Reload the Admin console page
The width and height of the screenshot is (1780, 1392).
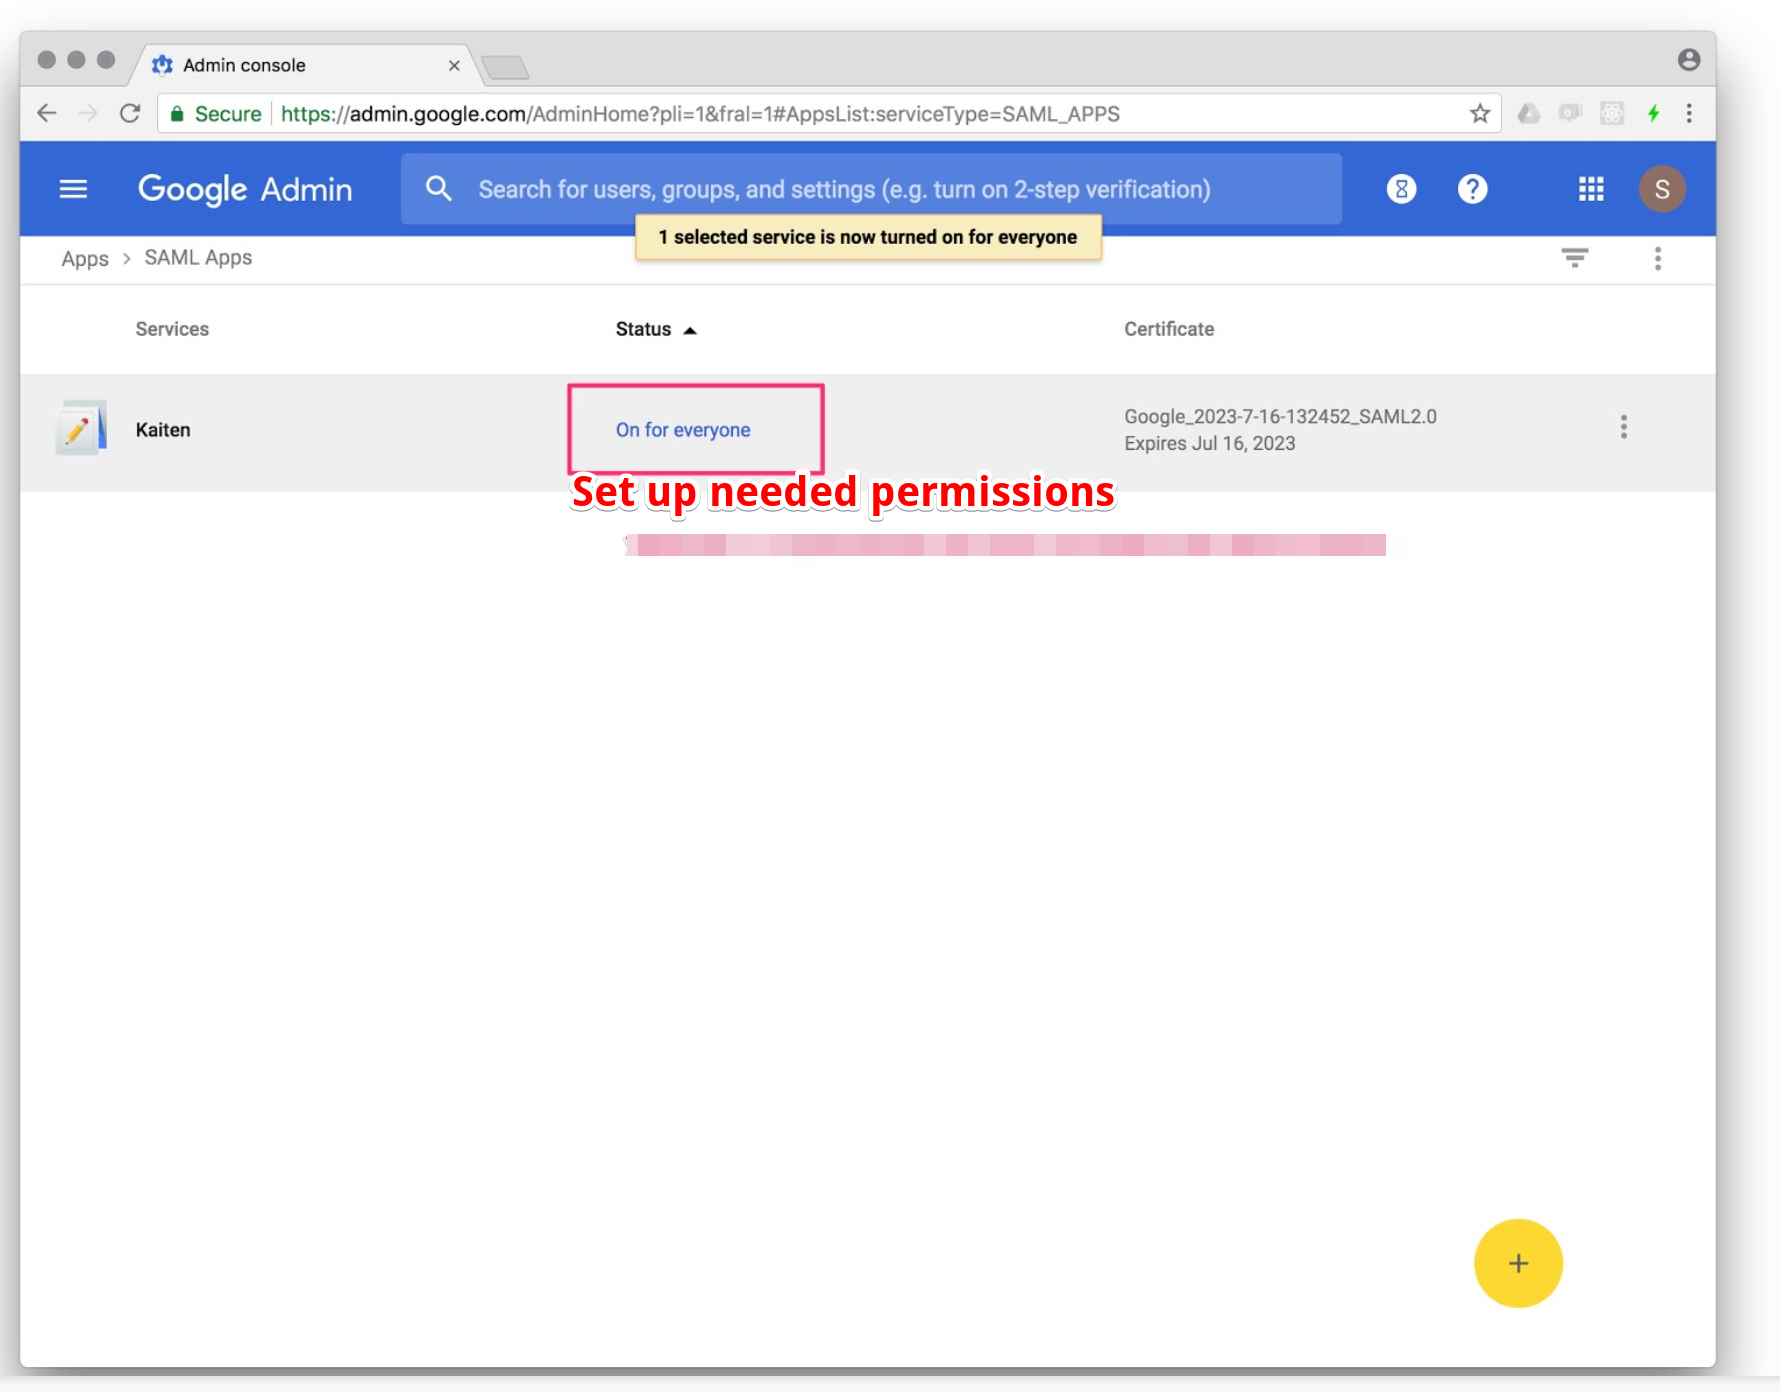tap(130, 113)
